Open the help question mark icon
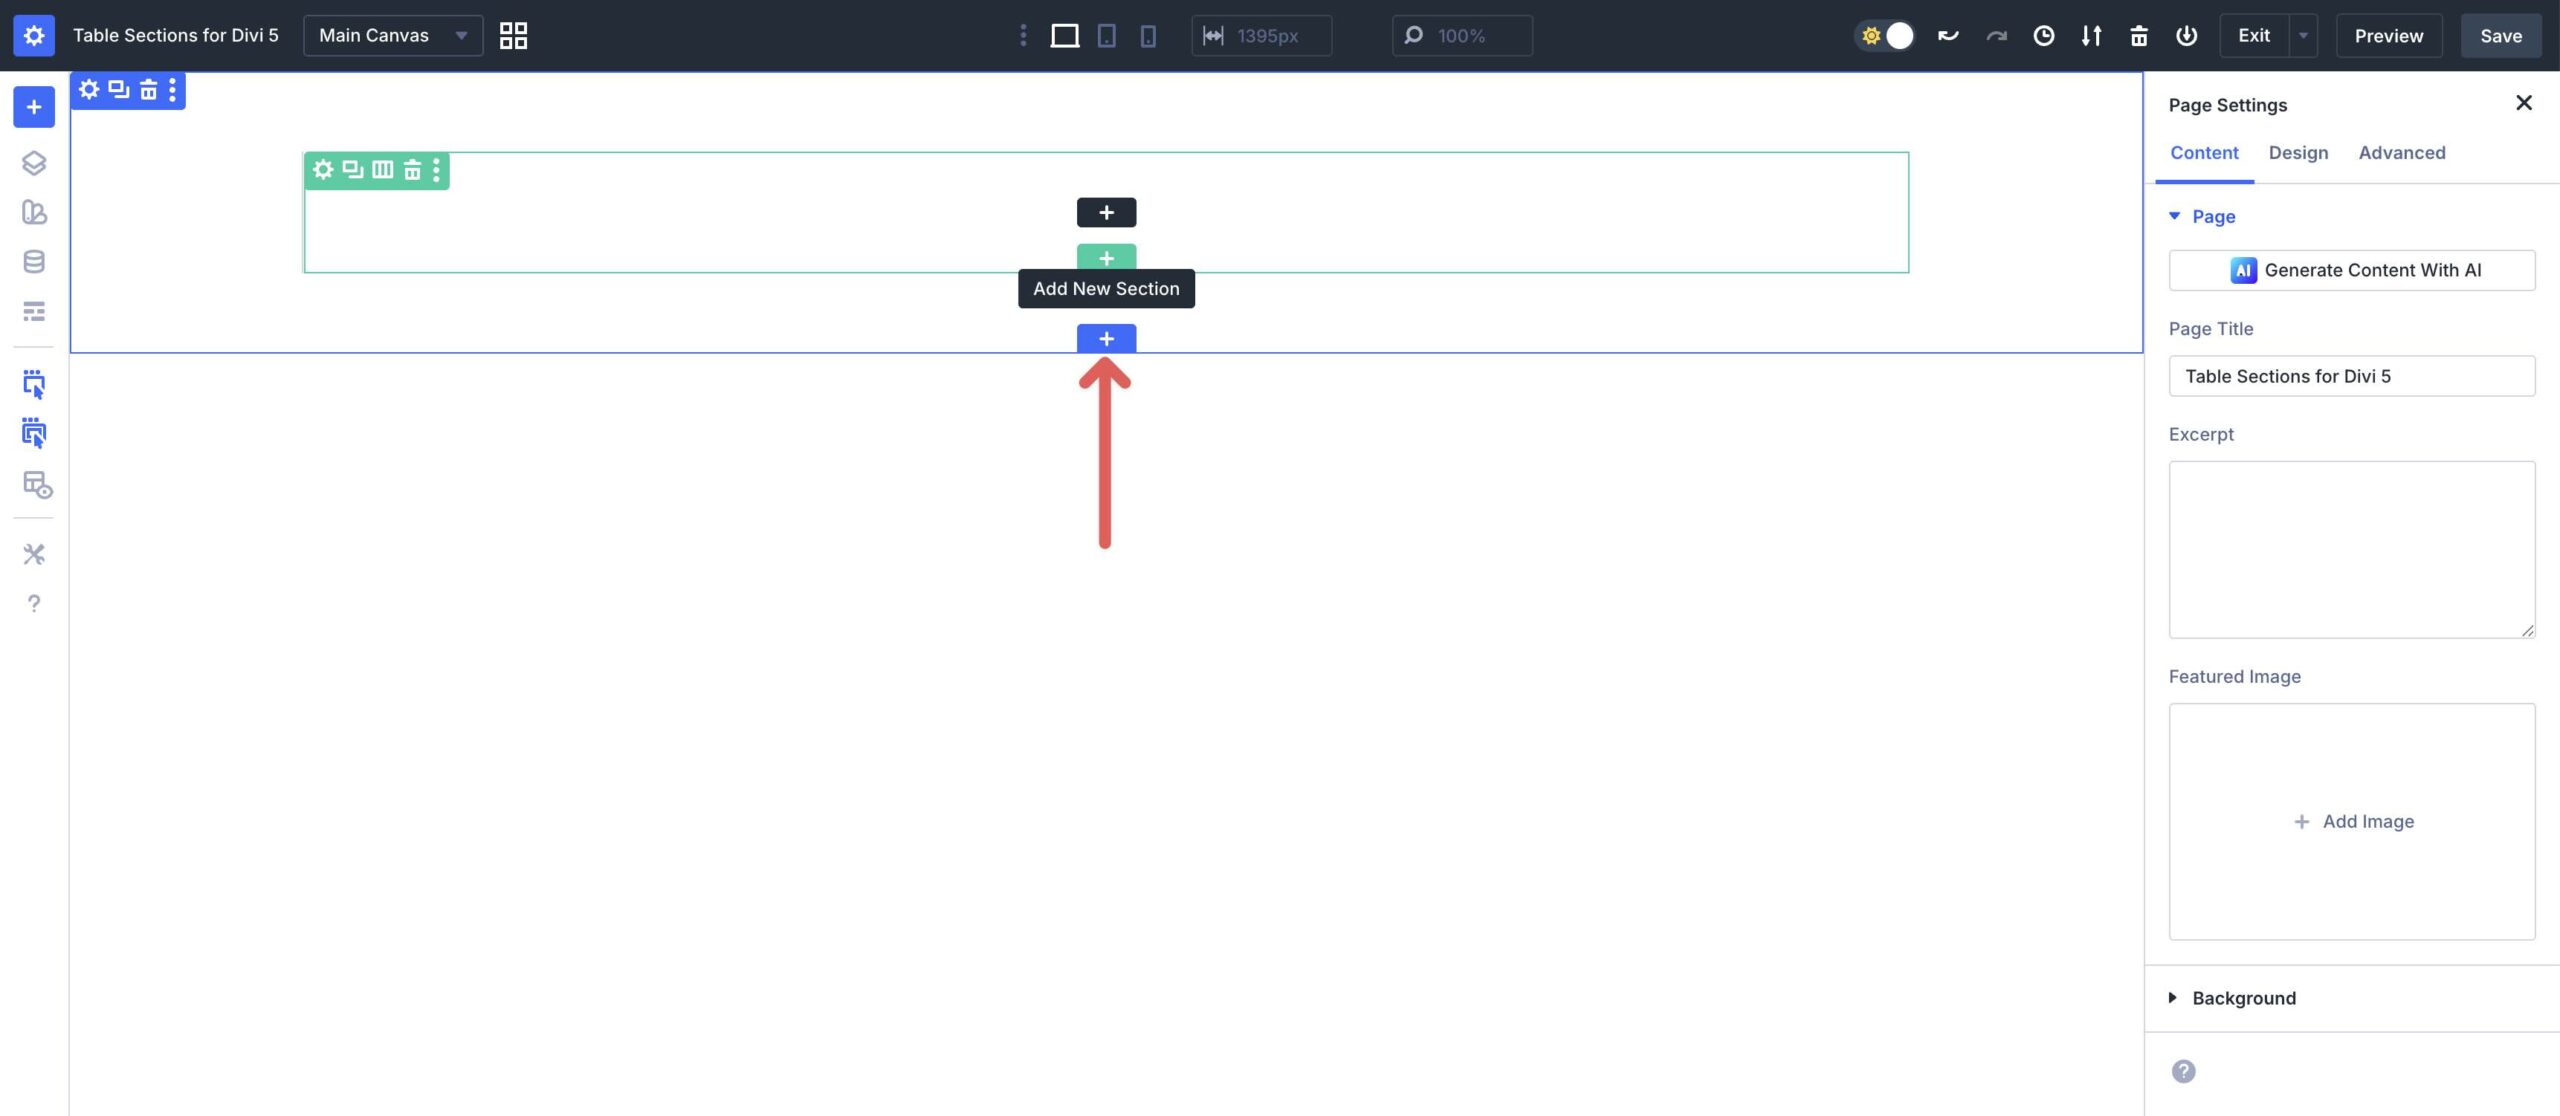 point(35,603)
